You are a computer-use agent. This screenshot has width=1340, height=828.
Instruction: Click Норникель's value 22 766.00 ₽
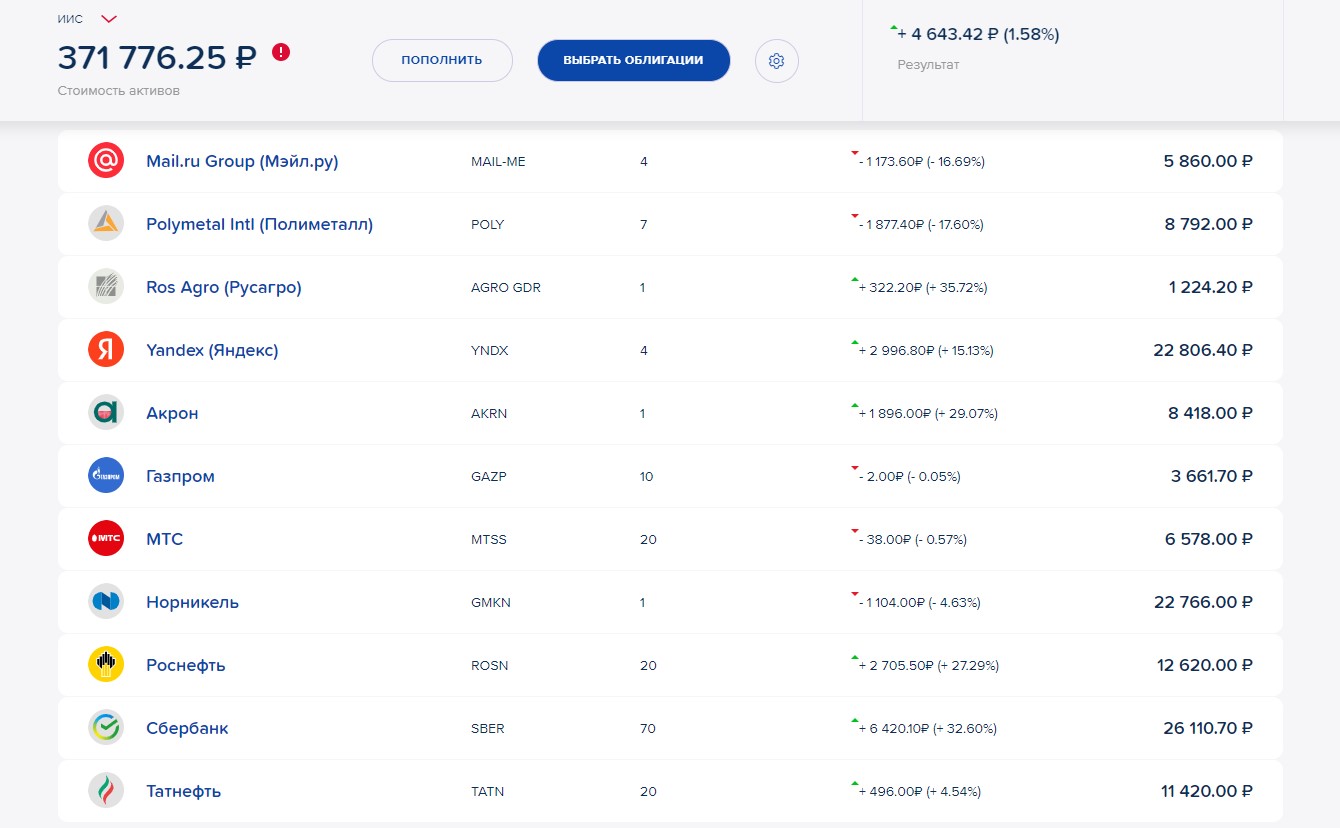tap(1203, 602)
